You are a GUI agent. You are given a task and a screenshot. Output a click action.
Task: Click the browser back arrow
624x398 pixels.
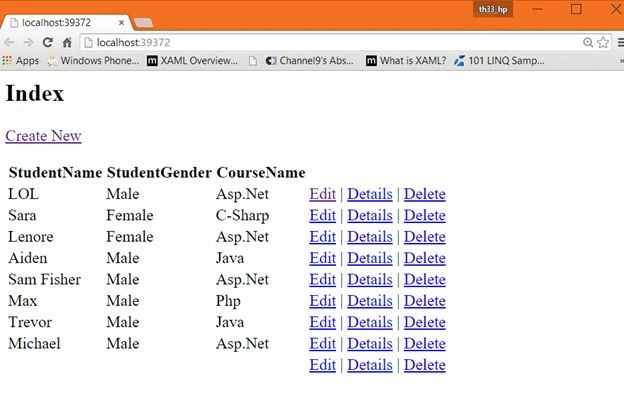pos(9,42)
